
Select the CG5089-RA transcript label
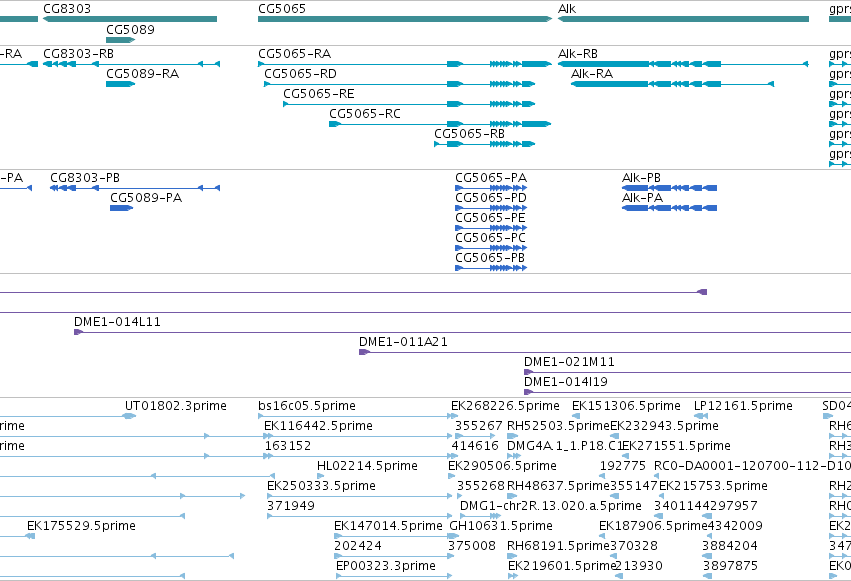[142, 74]
